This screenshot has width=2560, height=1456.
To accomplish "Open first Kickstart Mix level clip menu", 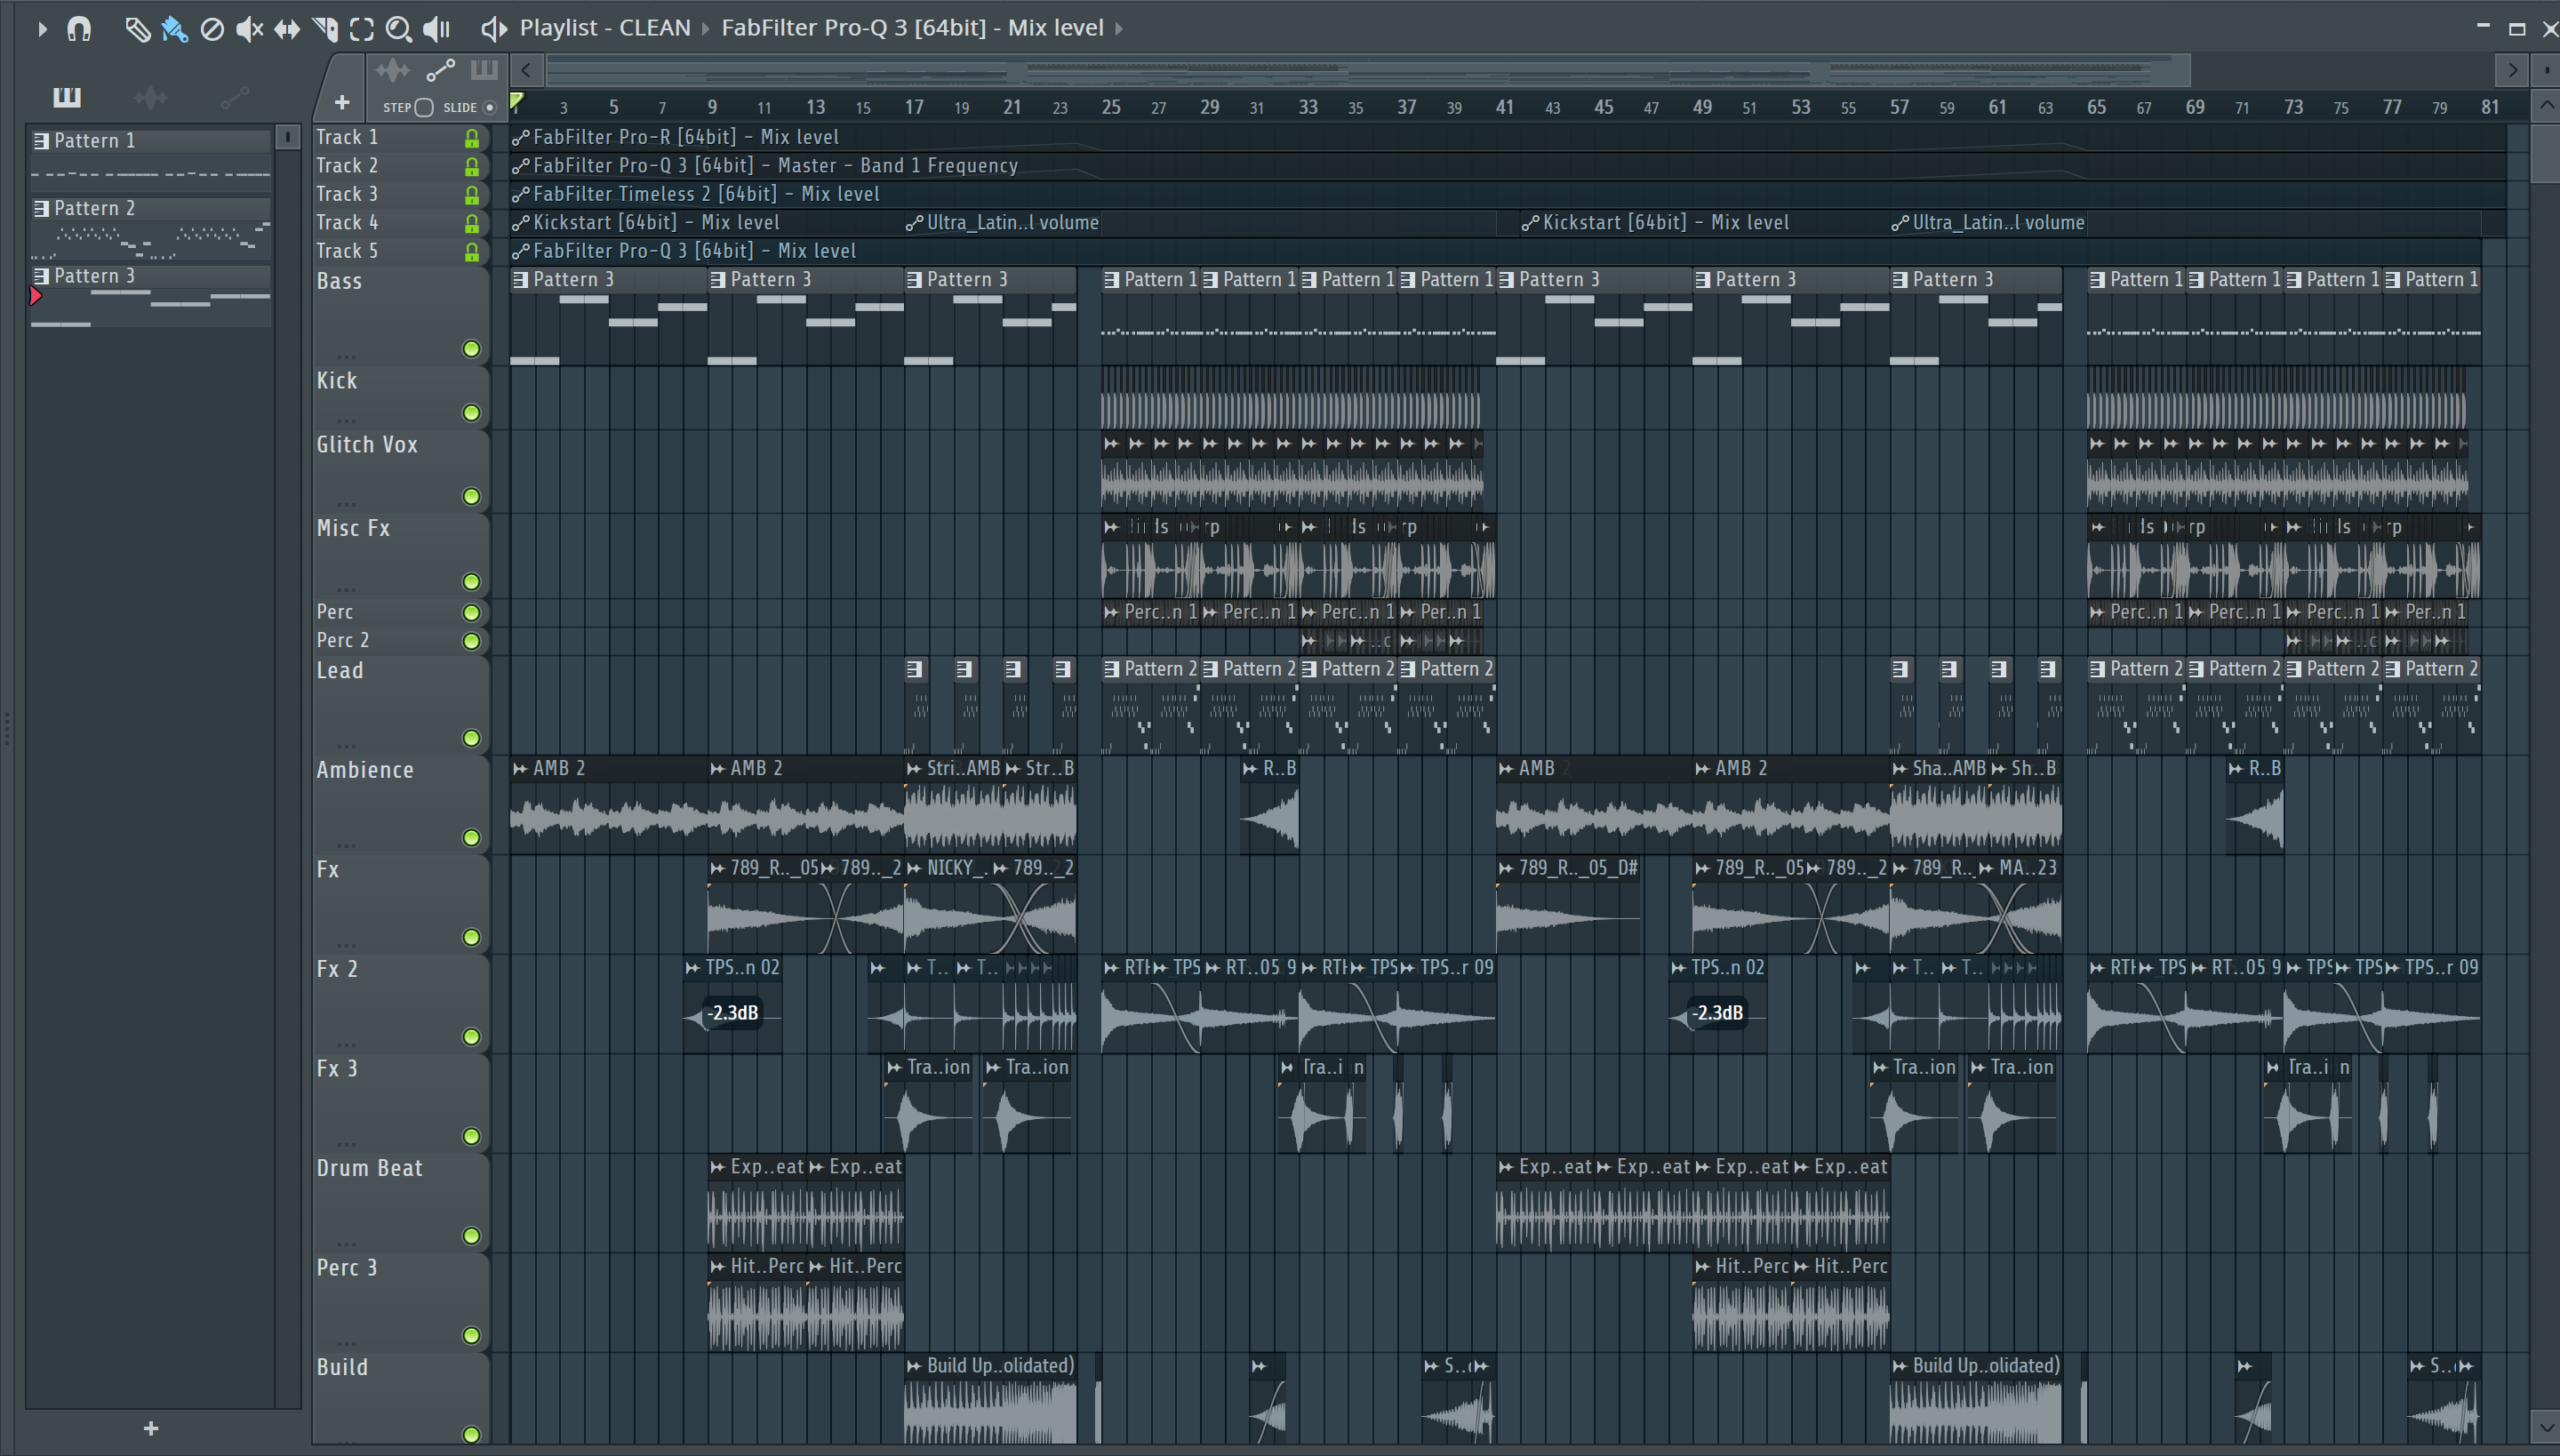I will coord(520,223).
